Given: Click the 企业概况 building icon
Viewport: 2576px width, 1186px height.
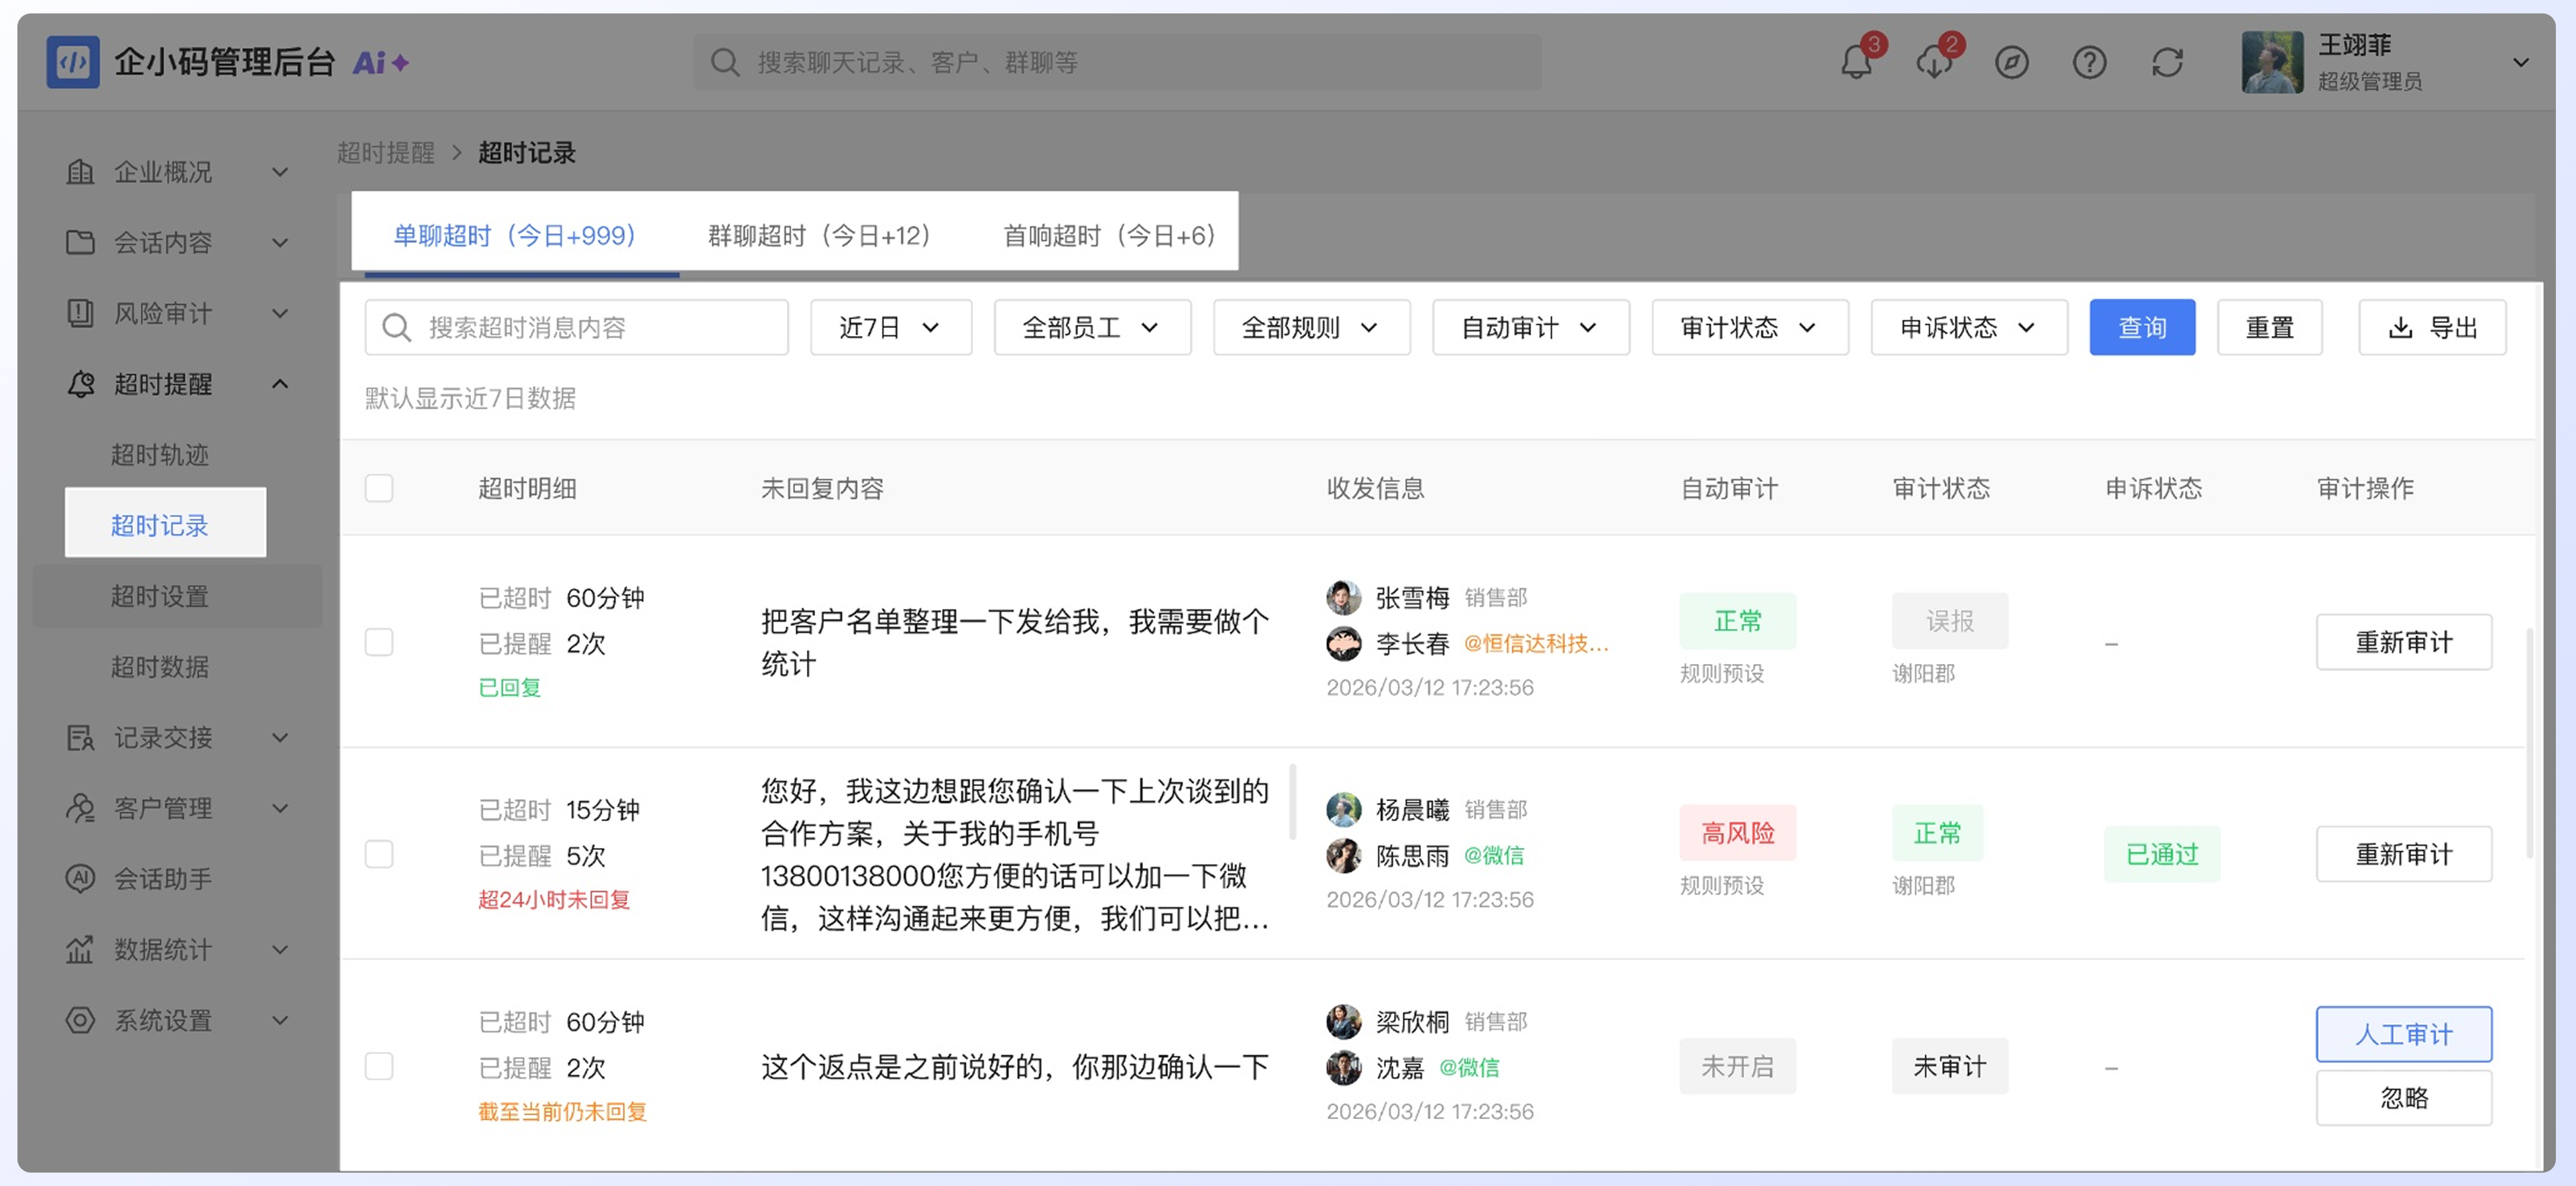Looking at the screenshot, I should pos(80,172).
